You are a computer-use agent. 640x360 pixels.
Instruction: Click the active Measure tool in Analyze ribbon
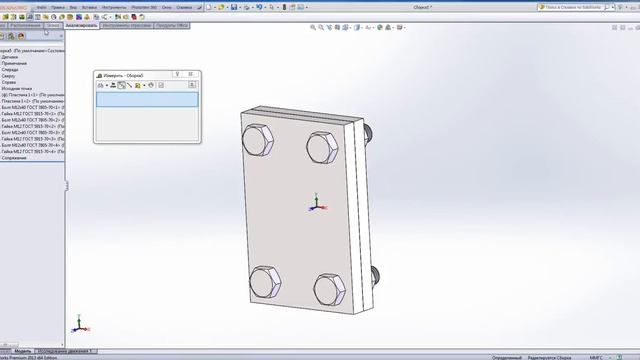pyautogui.click(x=30, y=17)
